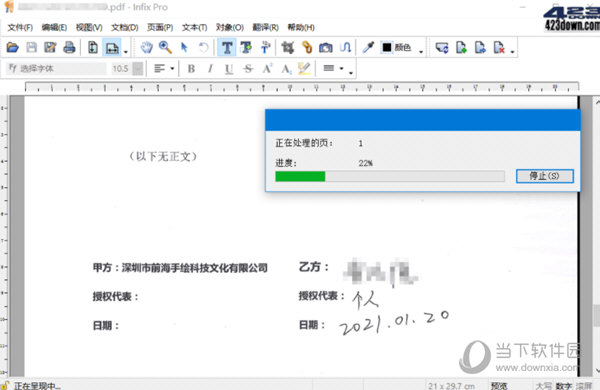Viewport: 600px width, 390px height.
Task: Open the 视图(V) menu
Action: coord(89,27)
